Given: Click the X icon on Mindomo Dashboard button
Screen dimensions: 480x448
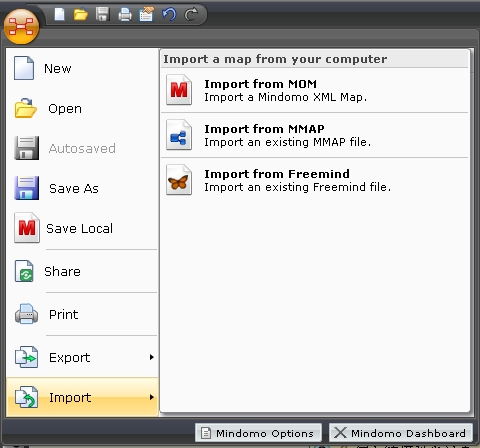Looking at the screenshot, I should pos(340,433).
